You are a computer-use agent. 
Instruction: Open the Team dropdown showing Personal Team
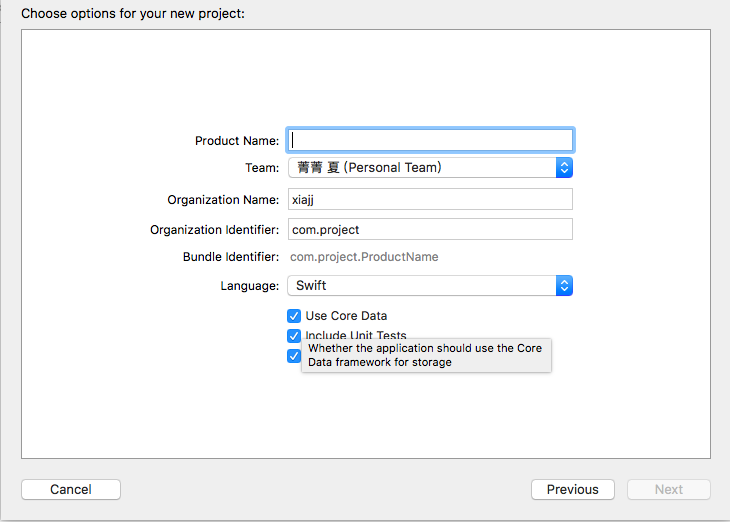[422, 168]
